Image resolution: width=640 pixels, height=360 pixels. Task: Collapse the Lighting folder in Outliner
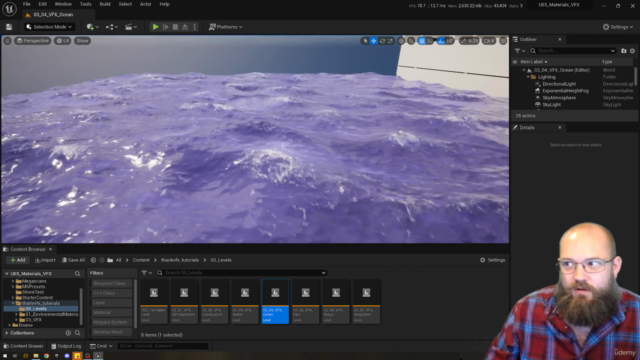point(528,77)
